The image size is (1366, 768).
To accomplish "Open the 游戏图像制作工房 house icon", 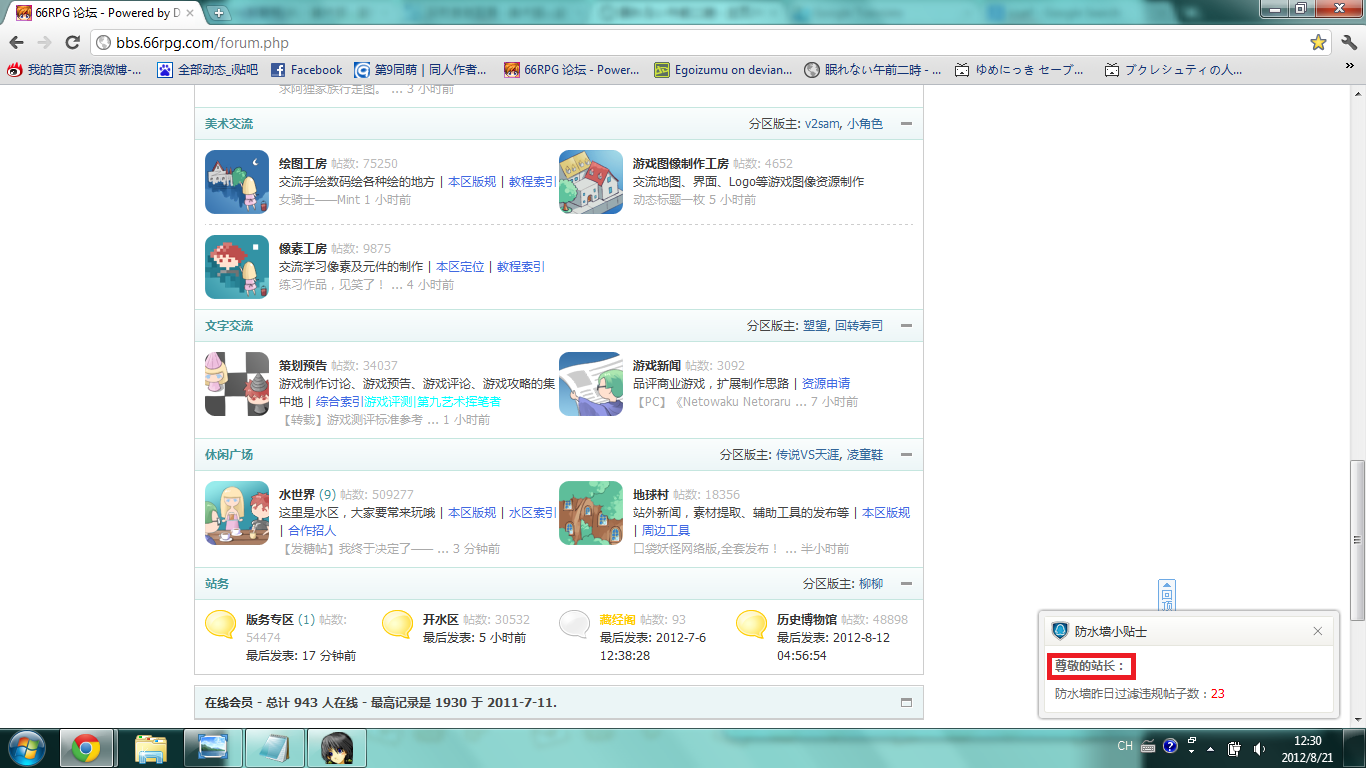I will [591, 182].
